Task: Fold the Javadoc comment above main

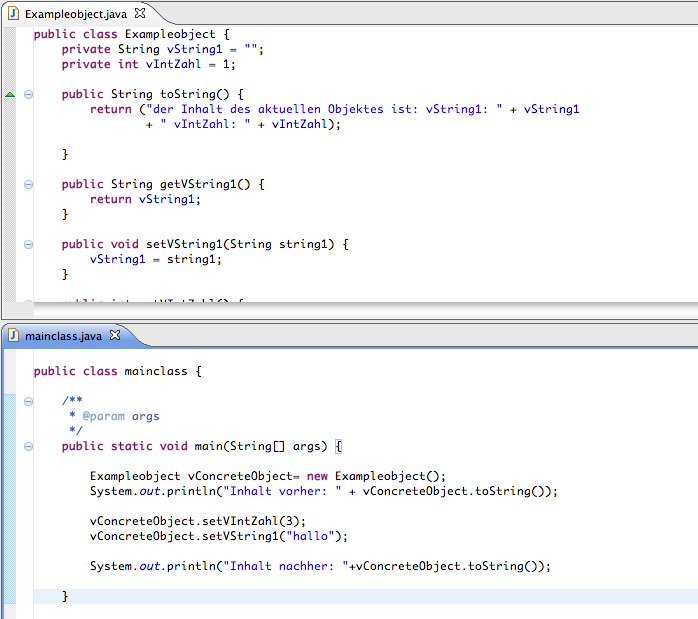Action: pyautogui.click(x=28, y=401)
